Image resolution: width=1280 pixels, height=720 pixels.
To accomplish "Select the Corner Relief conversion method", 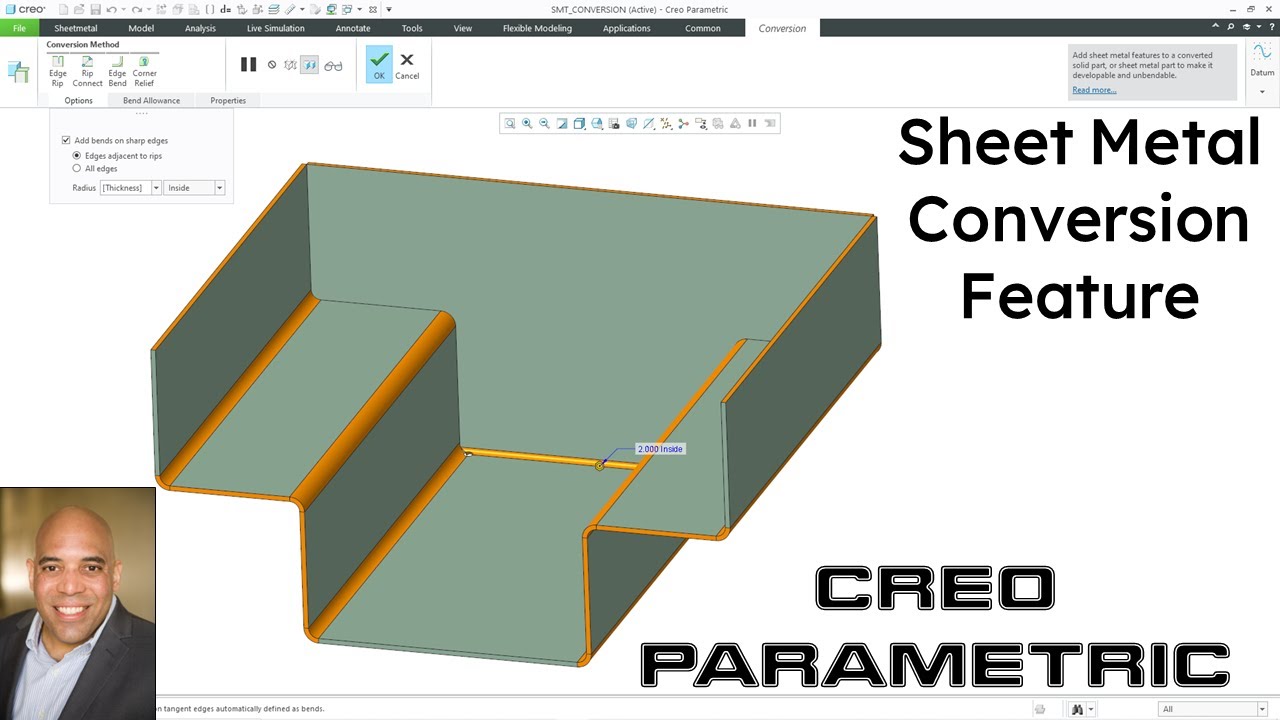I will [144, 71].
